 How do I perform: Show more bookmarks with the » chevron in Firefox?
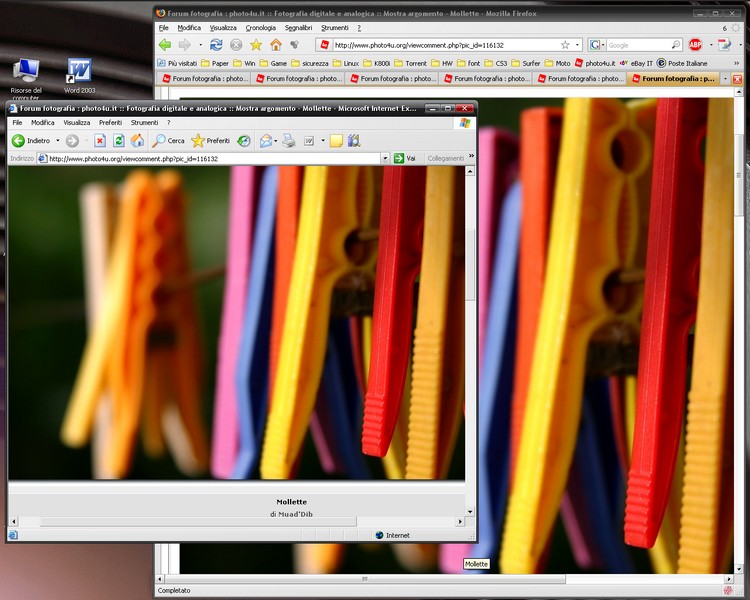tap(737, 63)
